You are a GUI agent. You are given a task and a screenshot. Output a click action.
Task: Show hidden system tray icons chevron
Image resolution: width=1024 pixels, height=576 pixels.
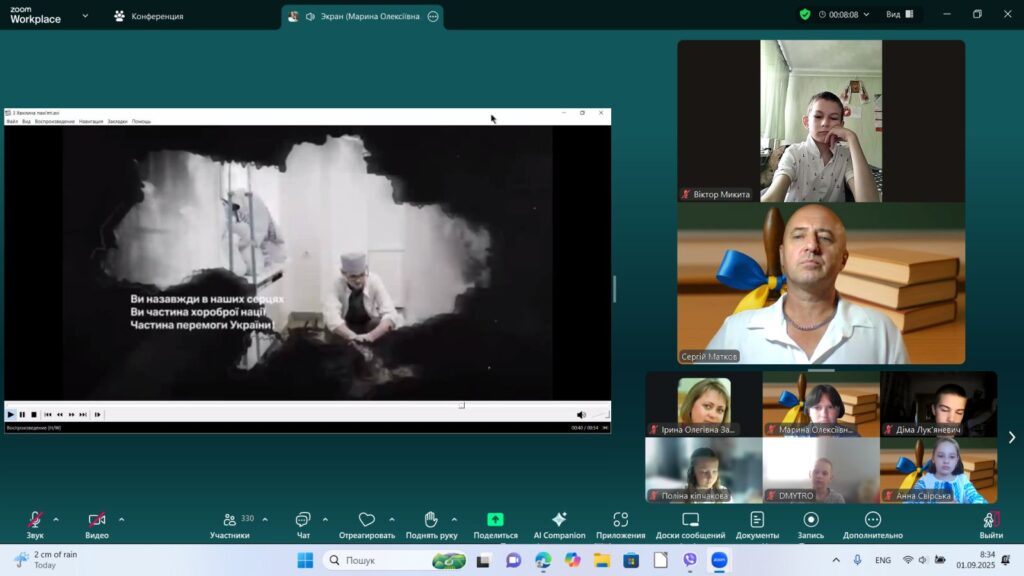(836, 560)
